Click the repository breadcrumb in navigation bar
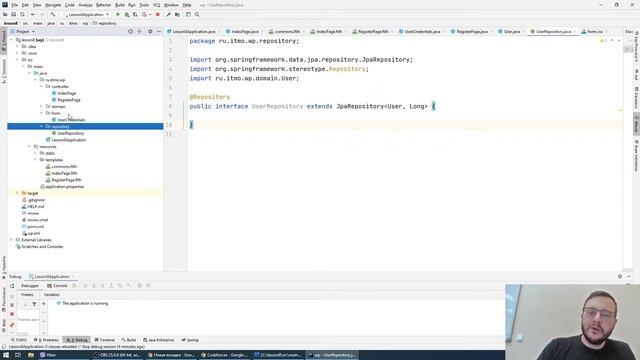This screenshot has width=640, height=360. [x=105, y=23]
